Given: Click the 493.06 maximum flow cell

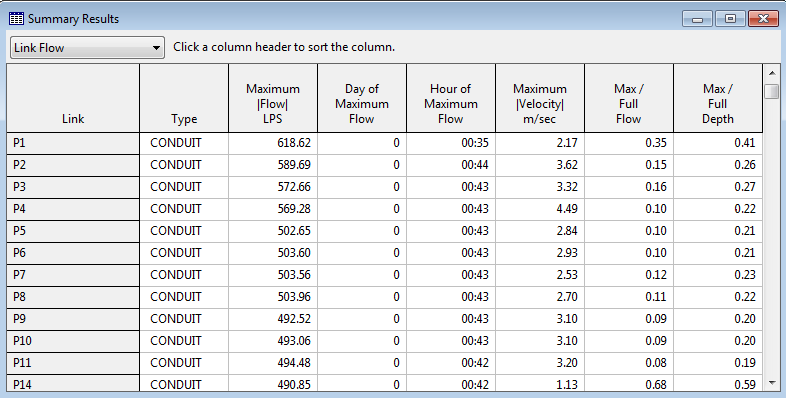Looking at the screenshot, I should [x=273, y=342].
